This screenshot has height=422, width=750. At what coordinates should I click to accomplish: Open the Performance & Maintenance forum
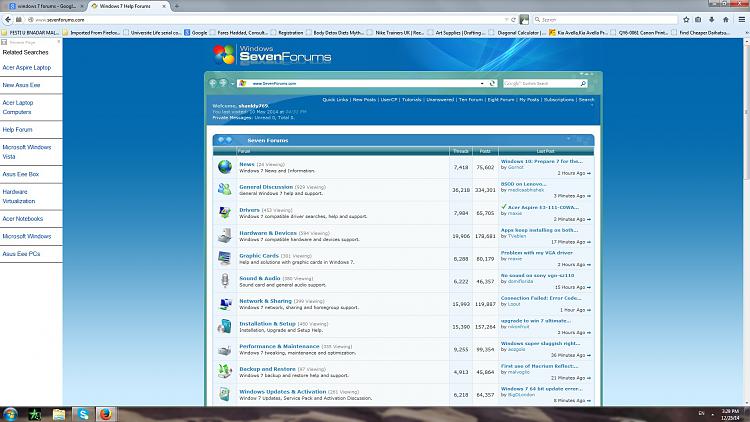(x=279, y=346)
